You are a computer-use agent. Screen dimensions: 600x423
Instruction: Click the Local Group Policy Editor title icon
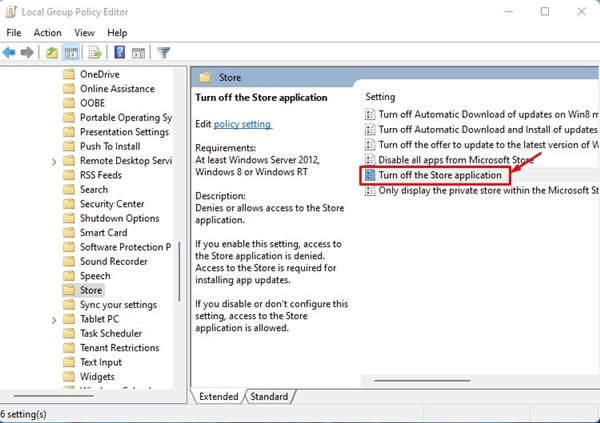tap(11, 12)
